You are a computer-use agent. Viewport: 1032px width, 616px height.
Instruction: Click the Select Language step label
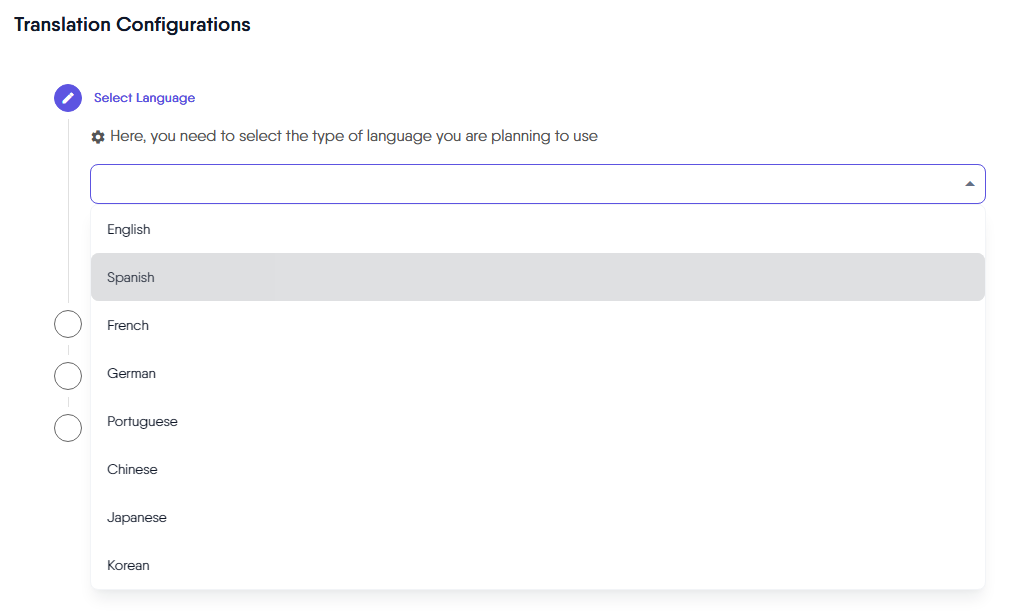pos(144,98)
